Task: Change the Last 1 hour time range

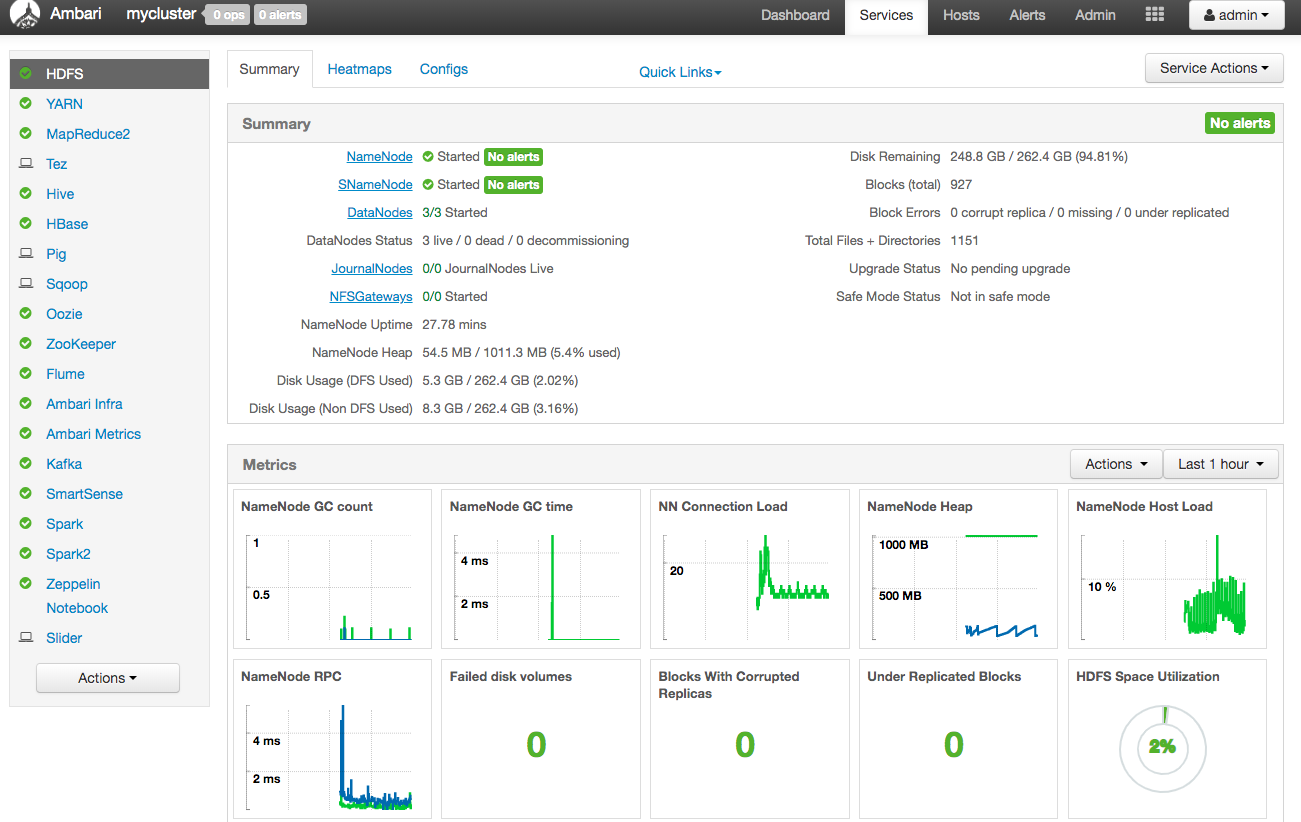Action: pyautogui.click(x=1221, y=464)
